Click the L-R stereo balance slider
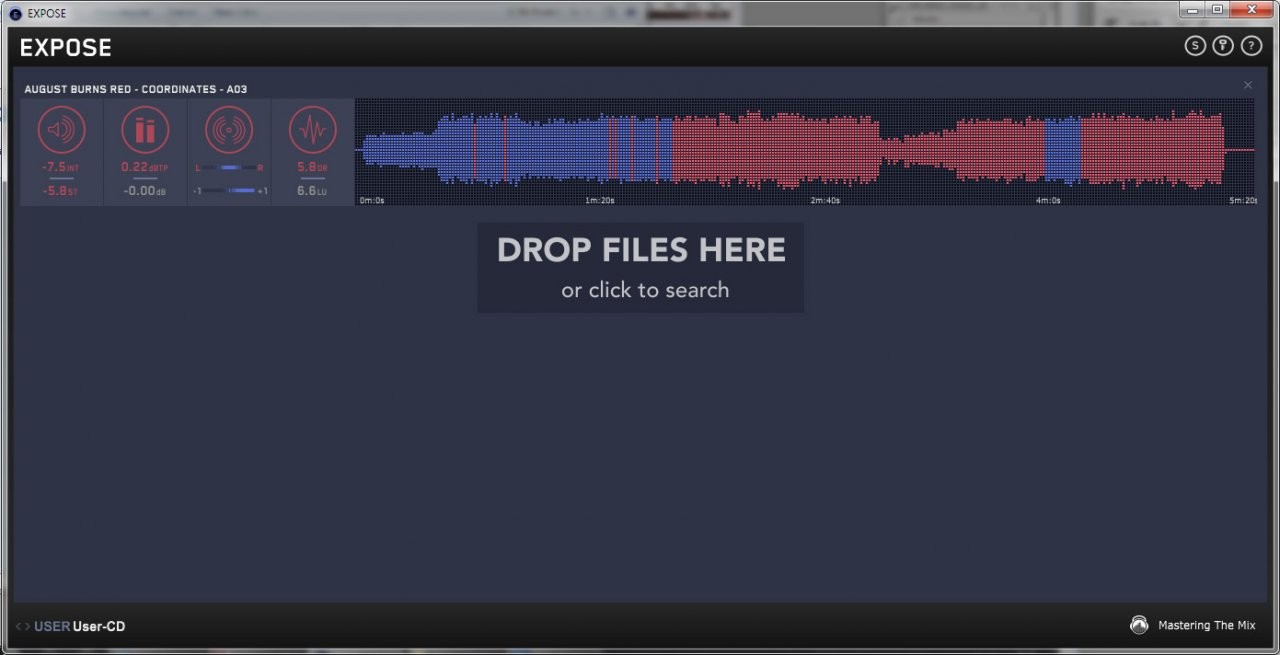 pyautogui.click(x=229, y=167)
